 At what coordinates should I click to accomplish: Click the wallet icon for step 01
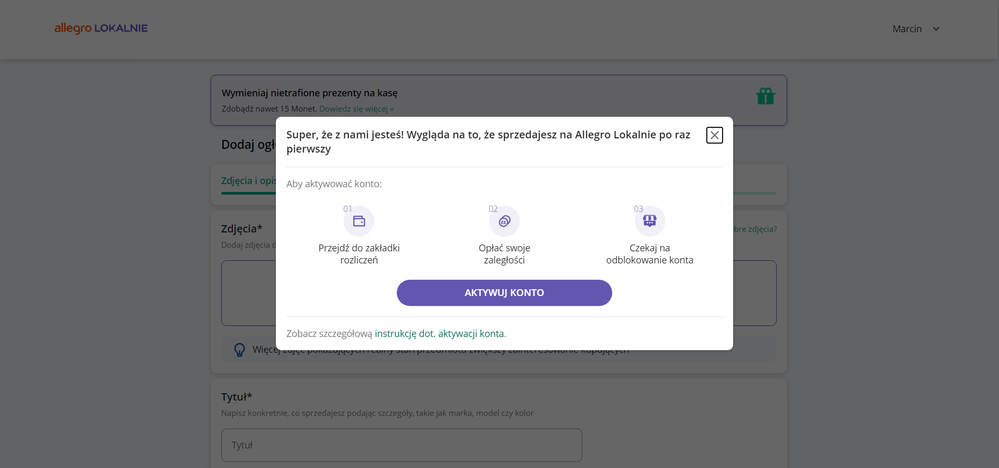click(x=359, y=221)
